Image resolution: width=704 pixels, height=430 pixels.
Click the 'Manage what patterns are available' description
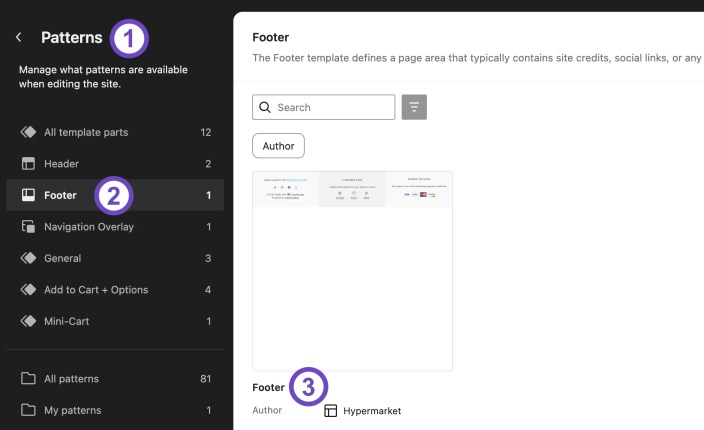coord(103,77)
